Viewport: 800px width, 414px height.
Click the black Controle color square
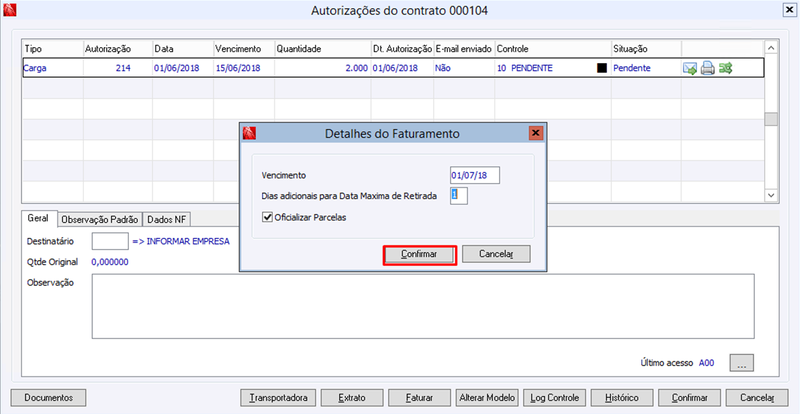tap(602, 68)
